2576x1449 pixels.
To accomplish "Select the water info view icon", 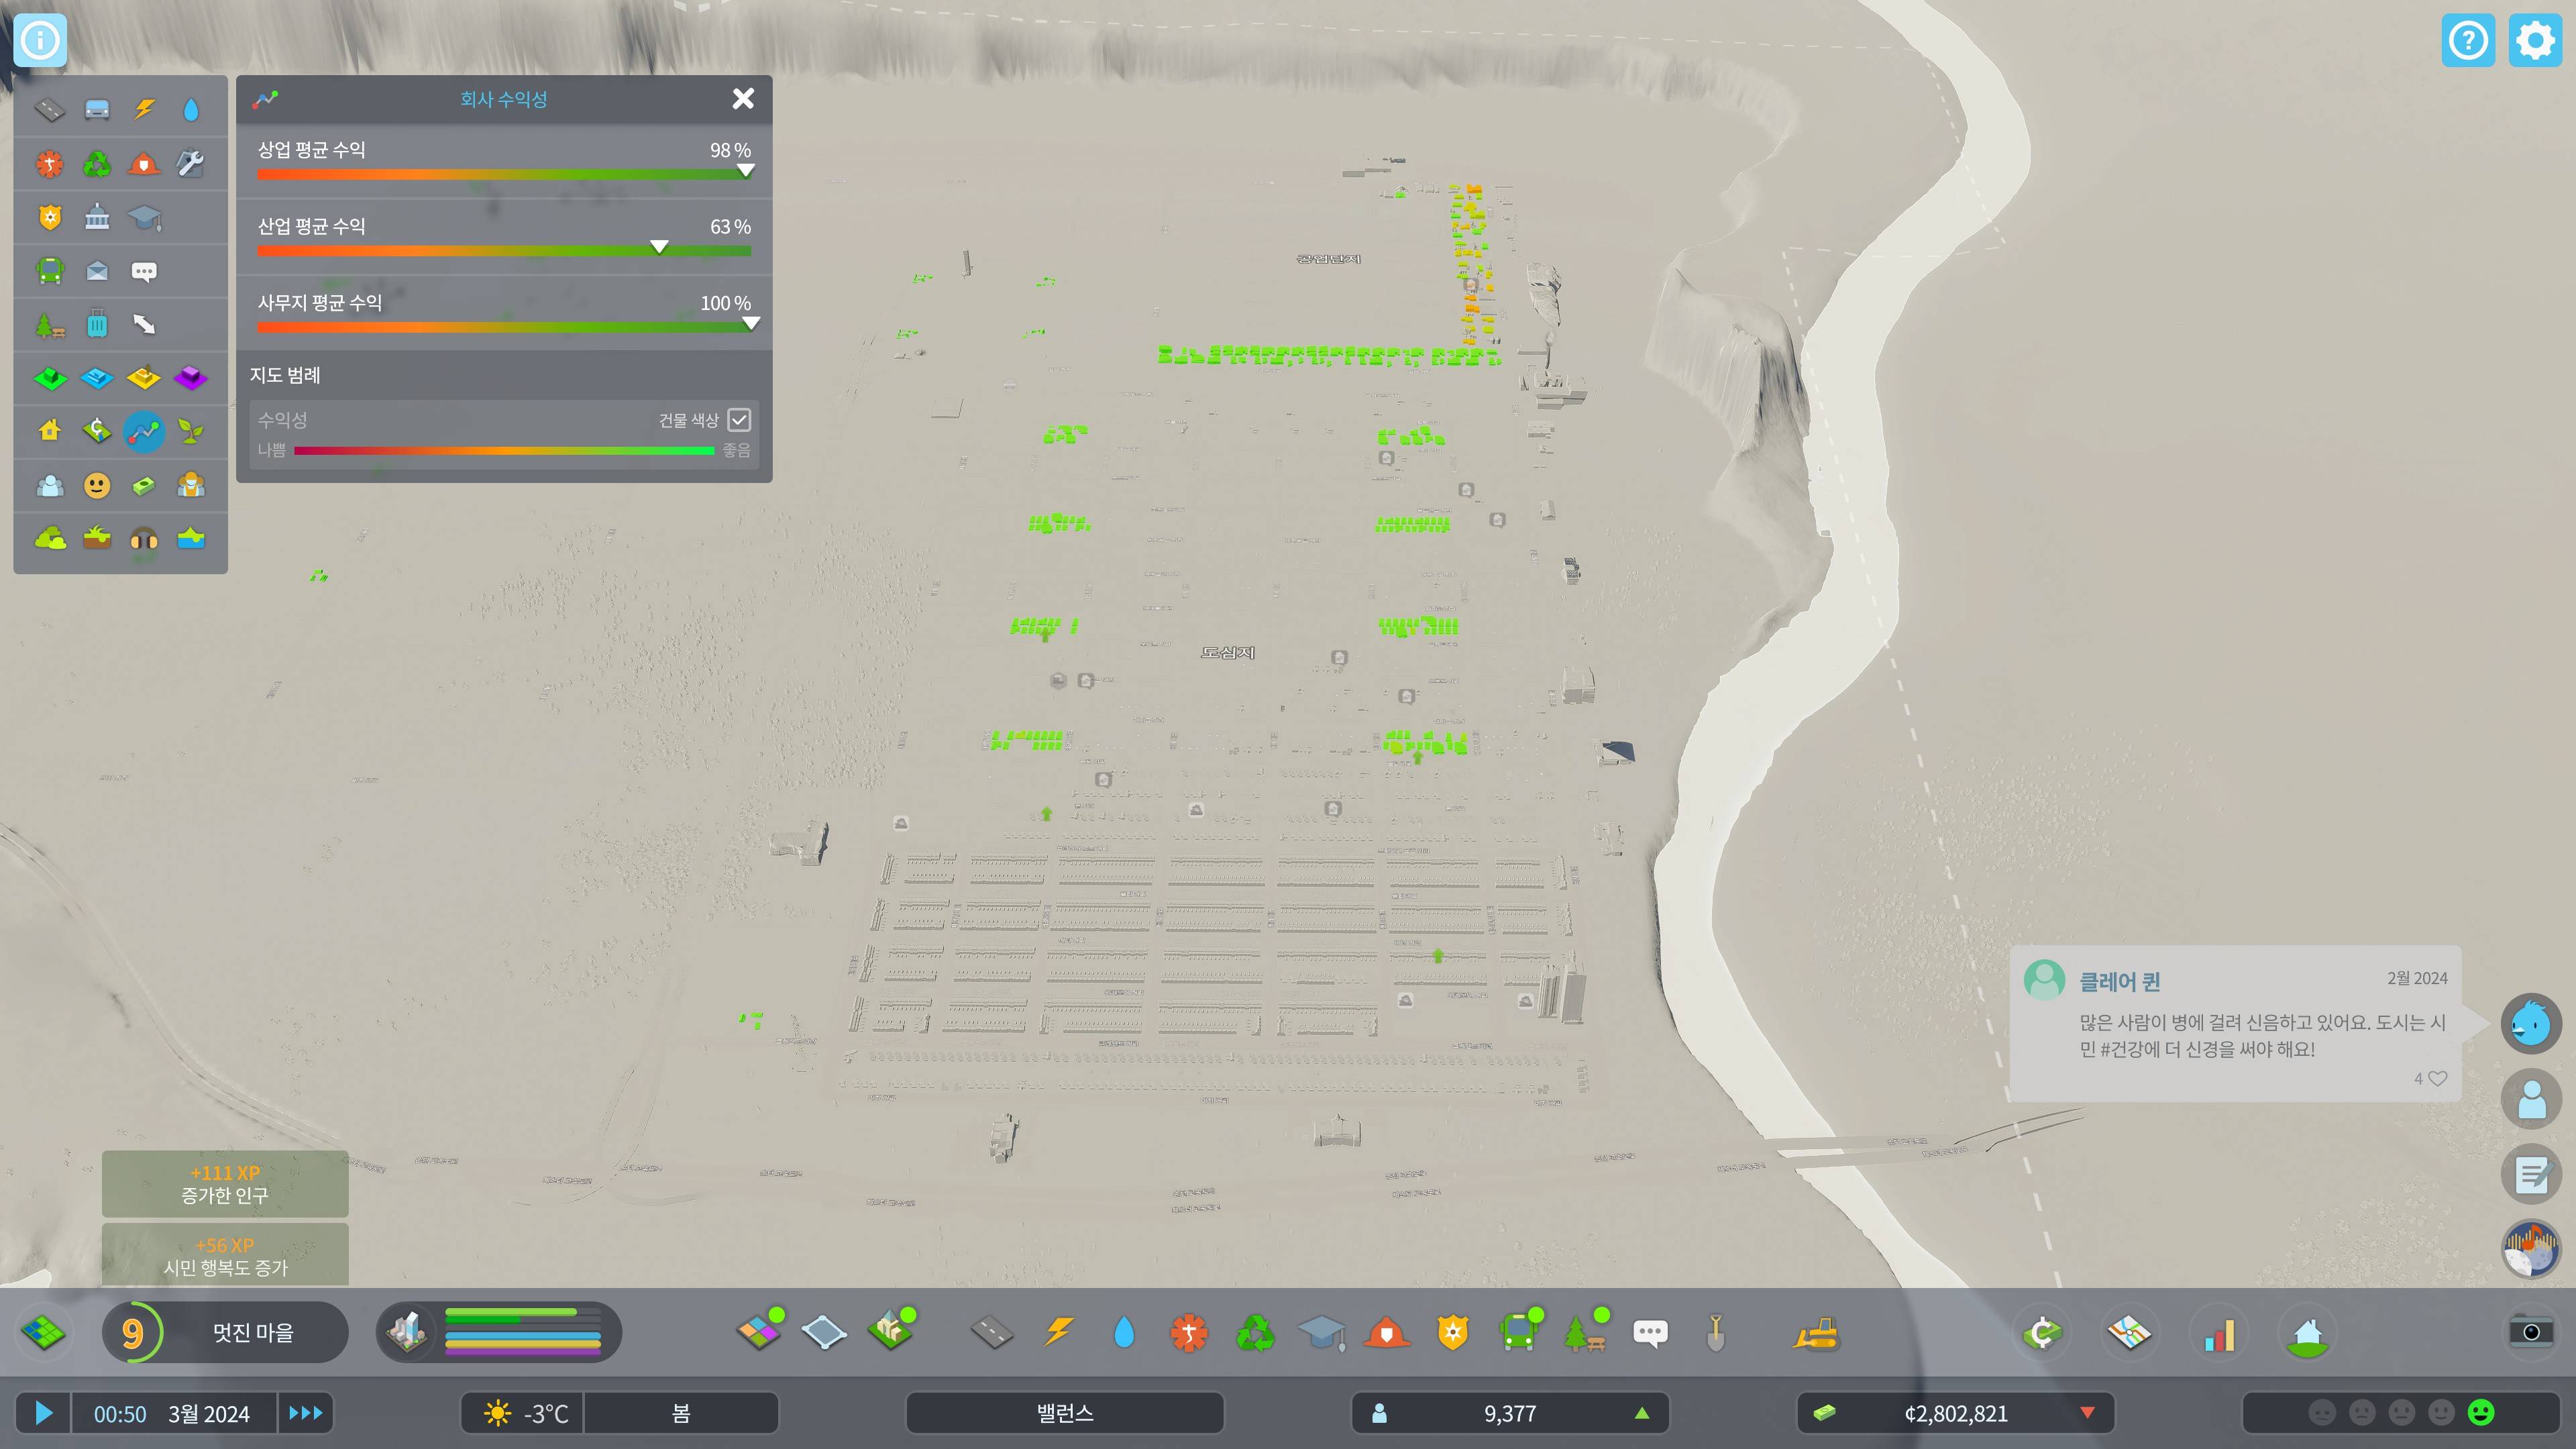I will (x=191, y=109).
